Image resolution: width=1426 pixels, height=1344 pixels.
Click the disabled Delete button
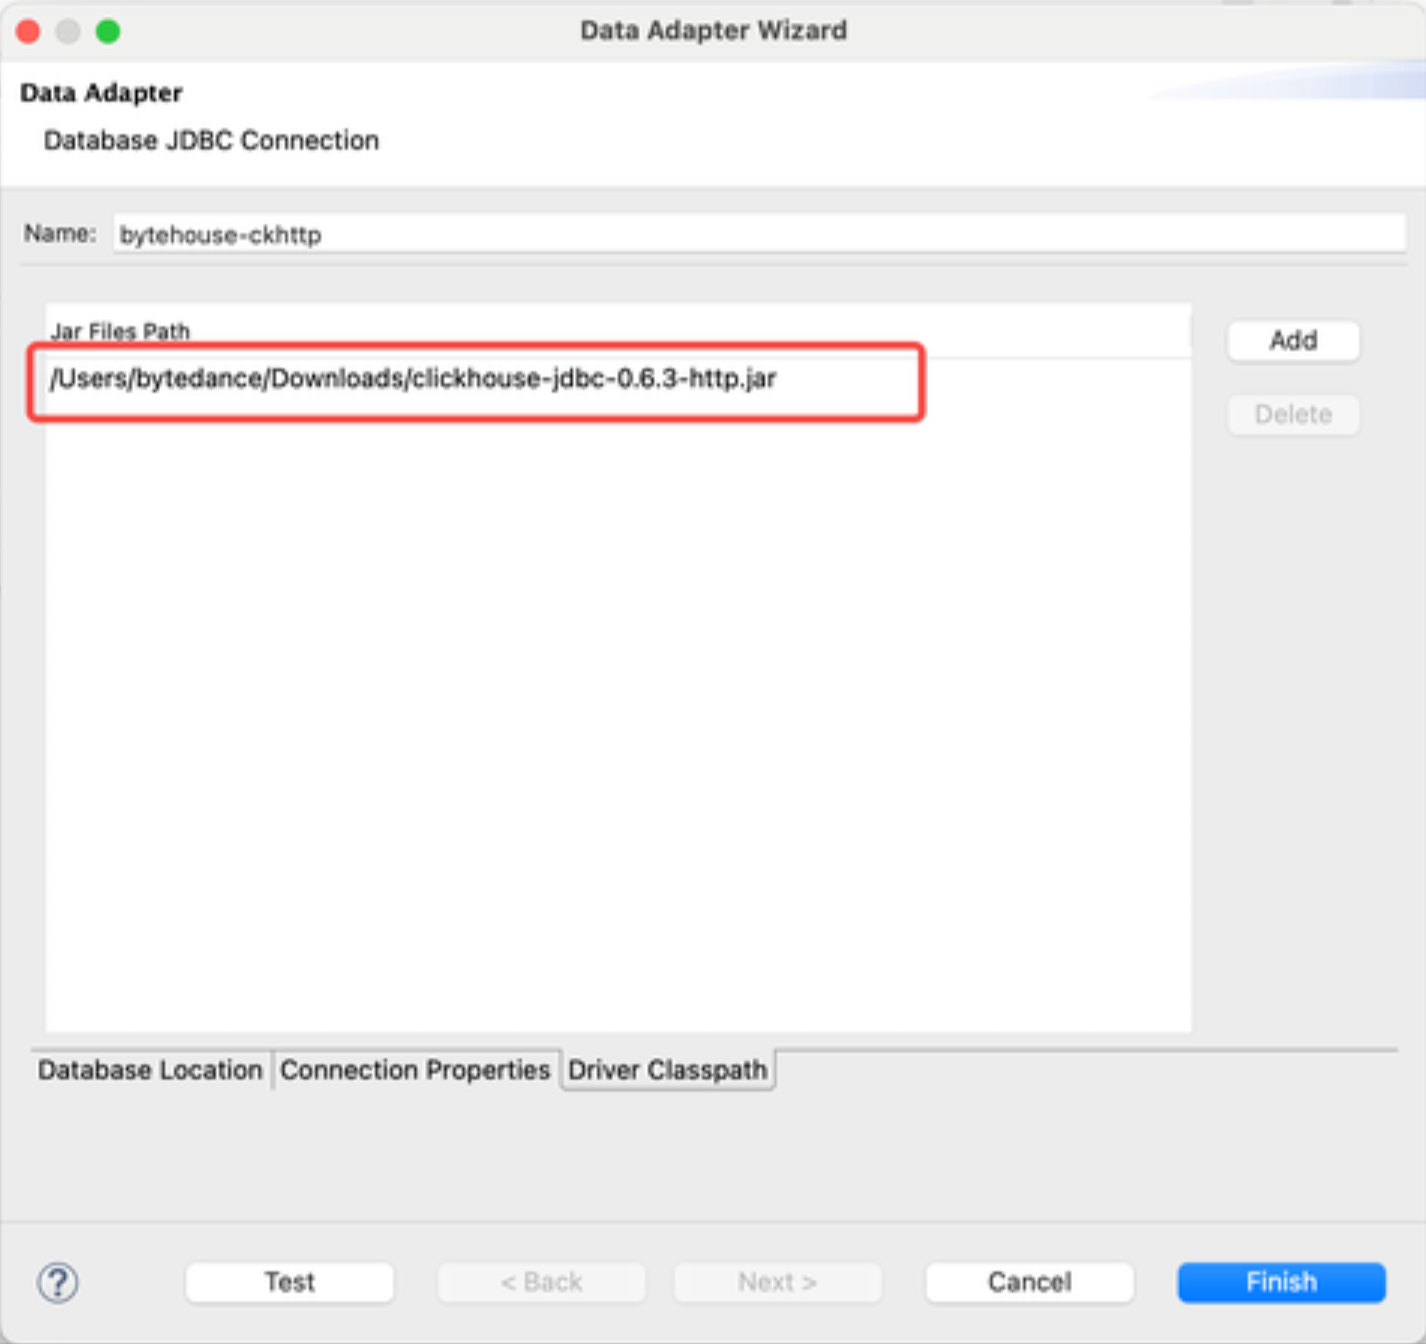click(1293, 414)
